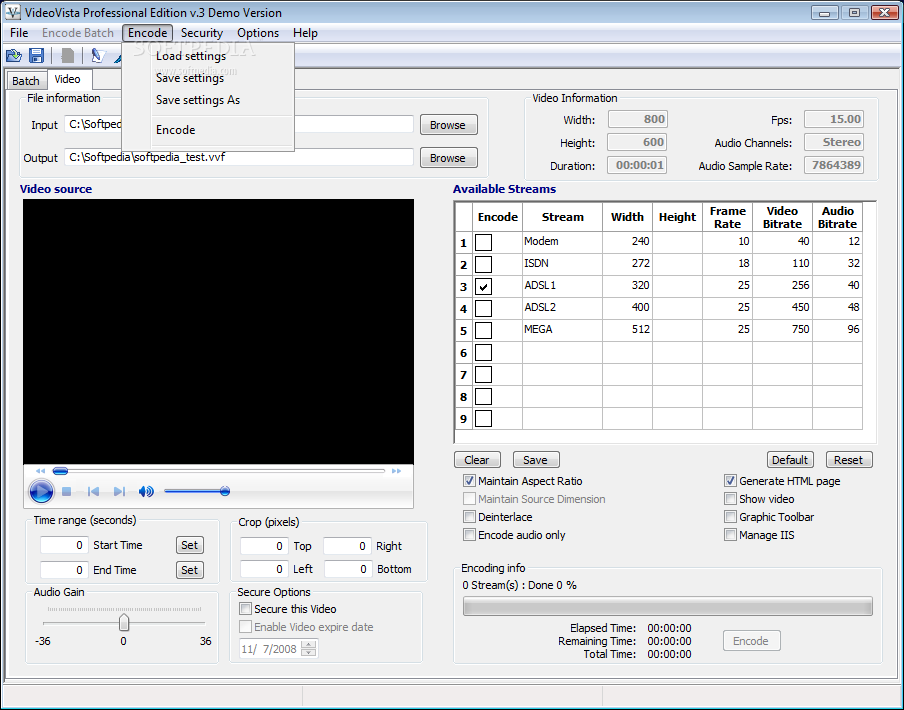Check the Encode box for Modem stream
904x710 pixels.
click(483, 242)
